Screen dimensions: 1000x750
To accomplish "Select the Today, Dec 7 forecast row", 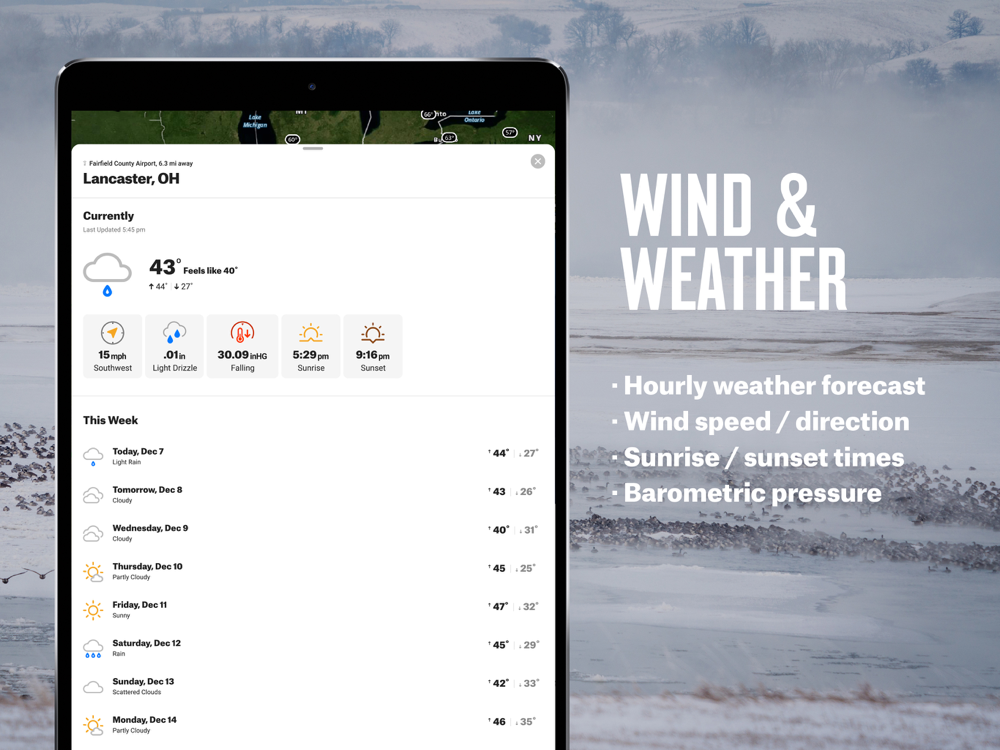I will pos(312,457).
